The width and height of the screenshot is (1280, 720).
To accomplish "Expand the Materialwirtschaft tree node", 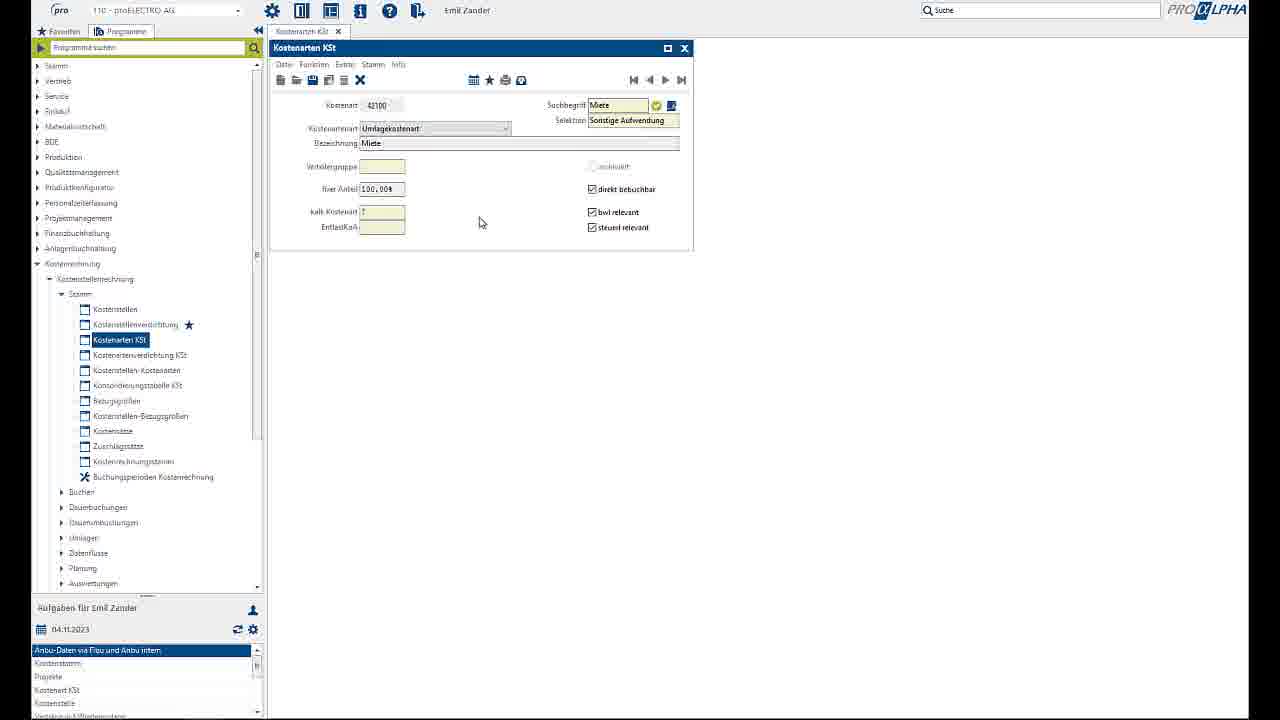I will click(38, 127).
